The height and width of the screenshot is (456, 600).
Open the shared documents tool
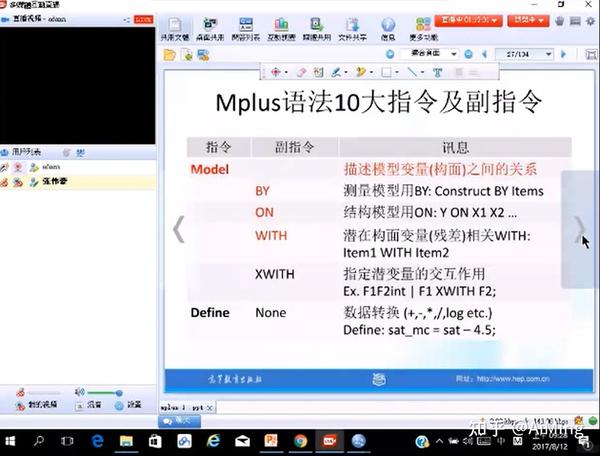pyautogui.click(x=174, y=29)
